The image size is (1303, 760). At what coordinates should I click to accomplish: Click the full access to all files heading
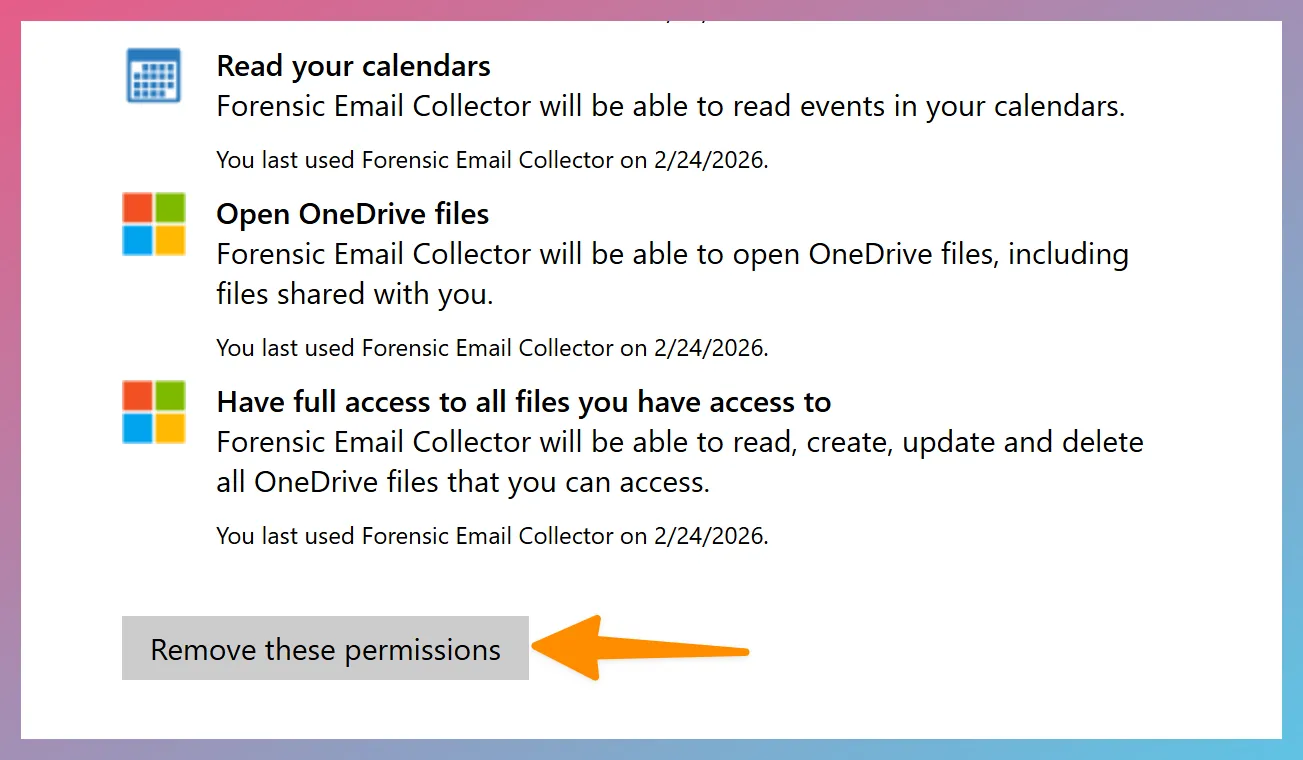pyautogui.click(x=523, y=402)
